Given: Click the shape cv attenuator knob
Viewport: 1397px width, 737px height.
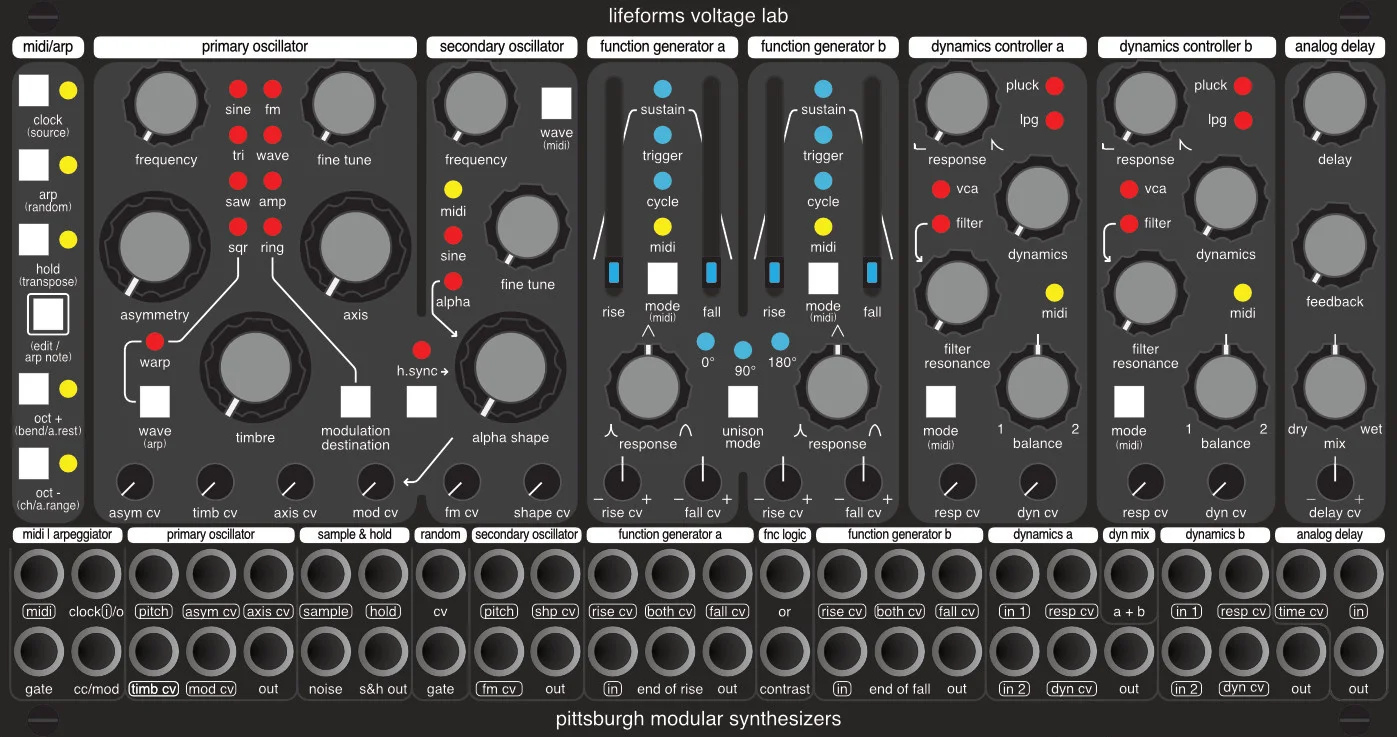Looking at the screenshot, I should tap(542, 483).
